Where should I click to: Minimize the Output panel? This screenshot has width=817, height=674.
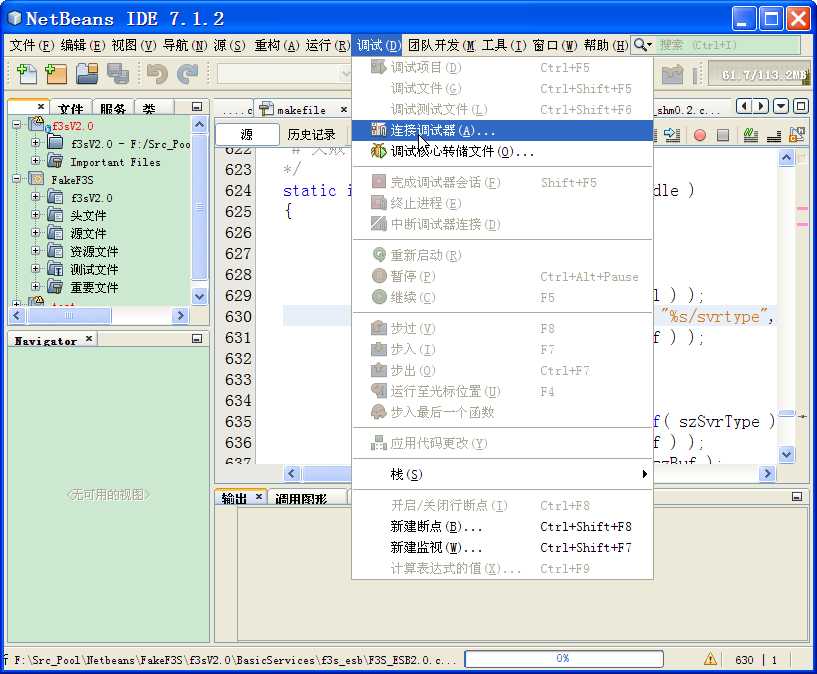tap(797, 496)
